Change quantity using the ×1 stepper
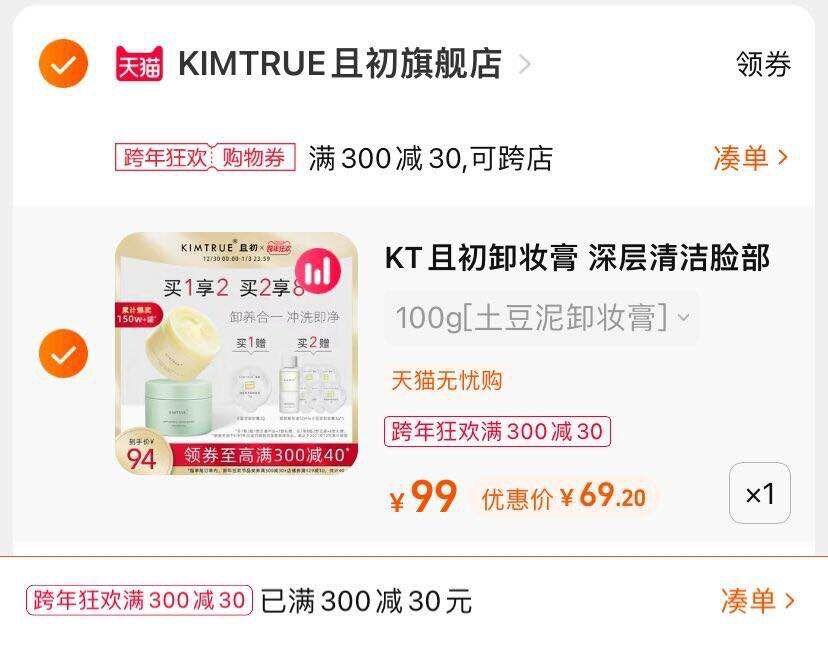828x645 pixels. 760,493
